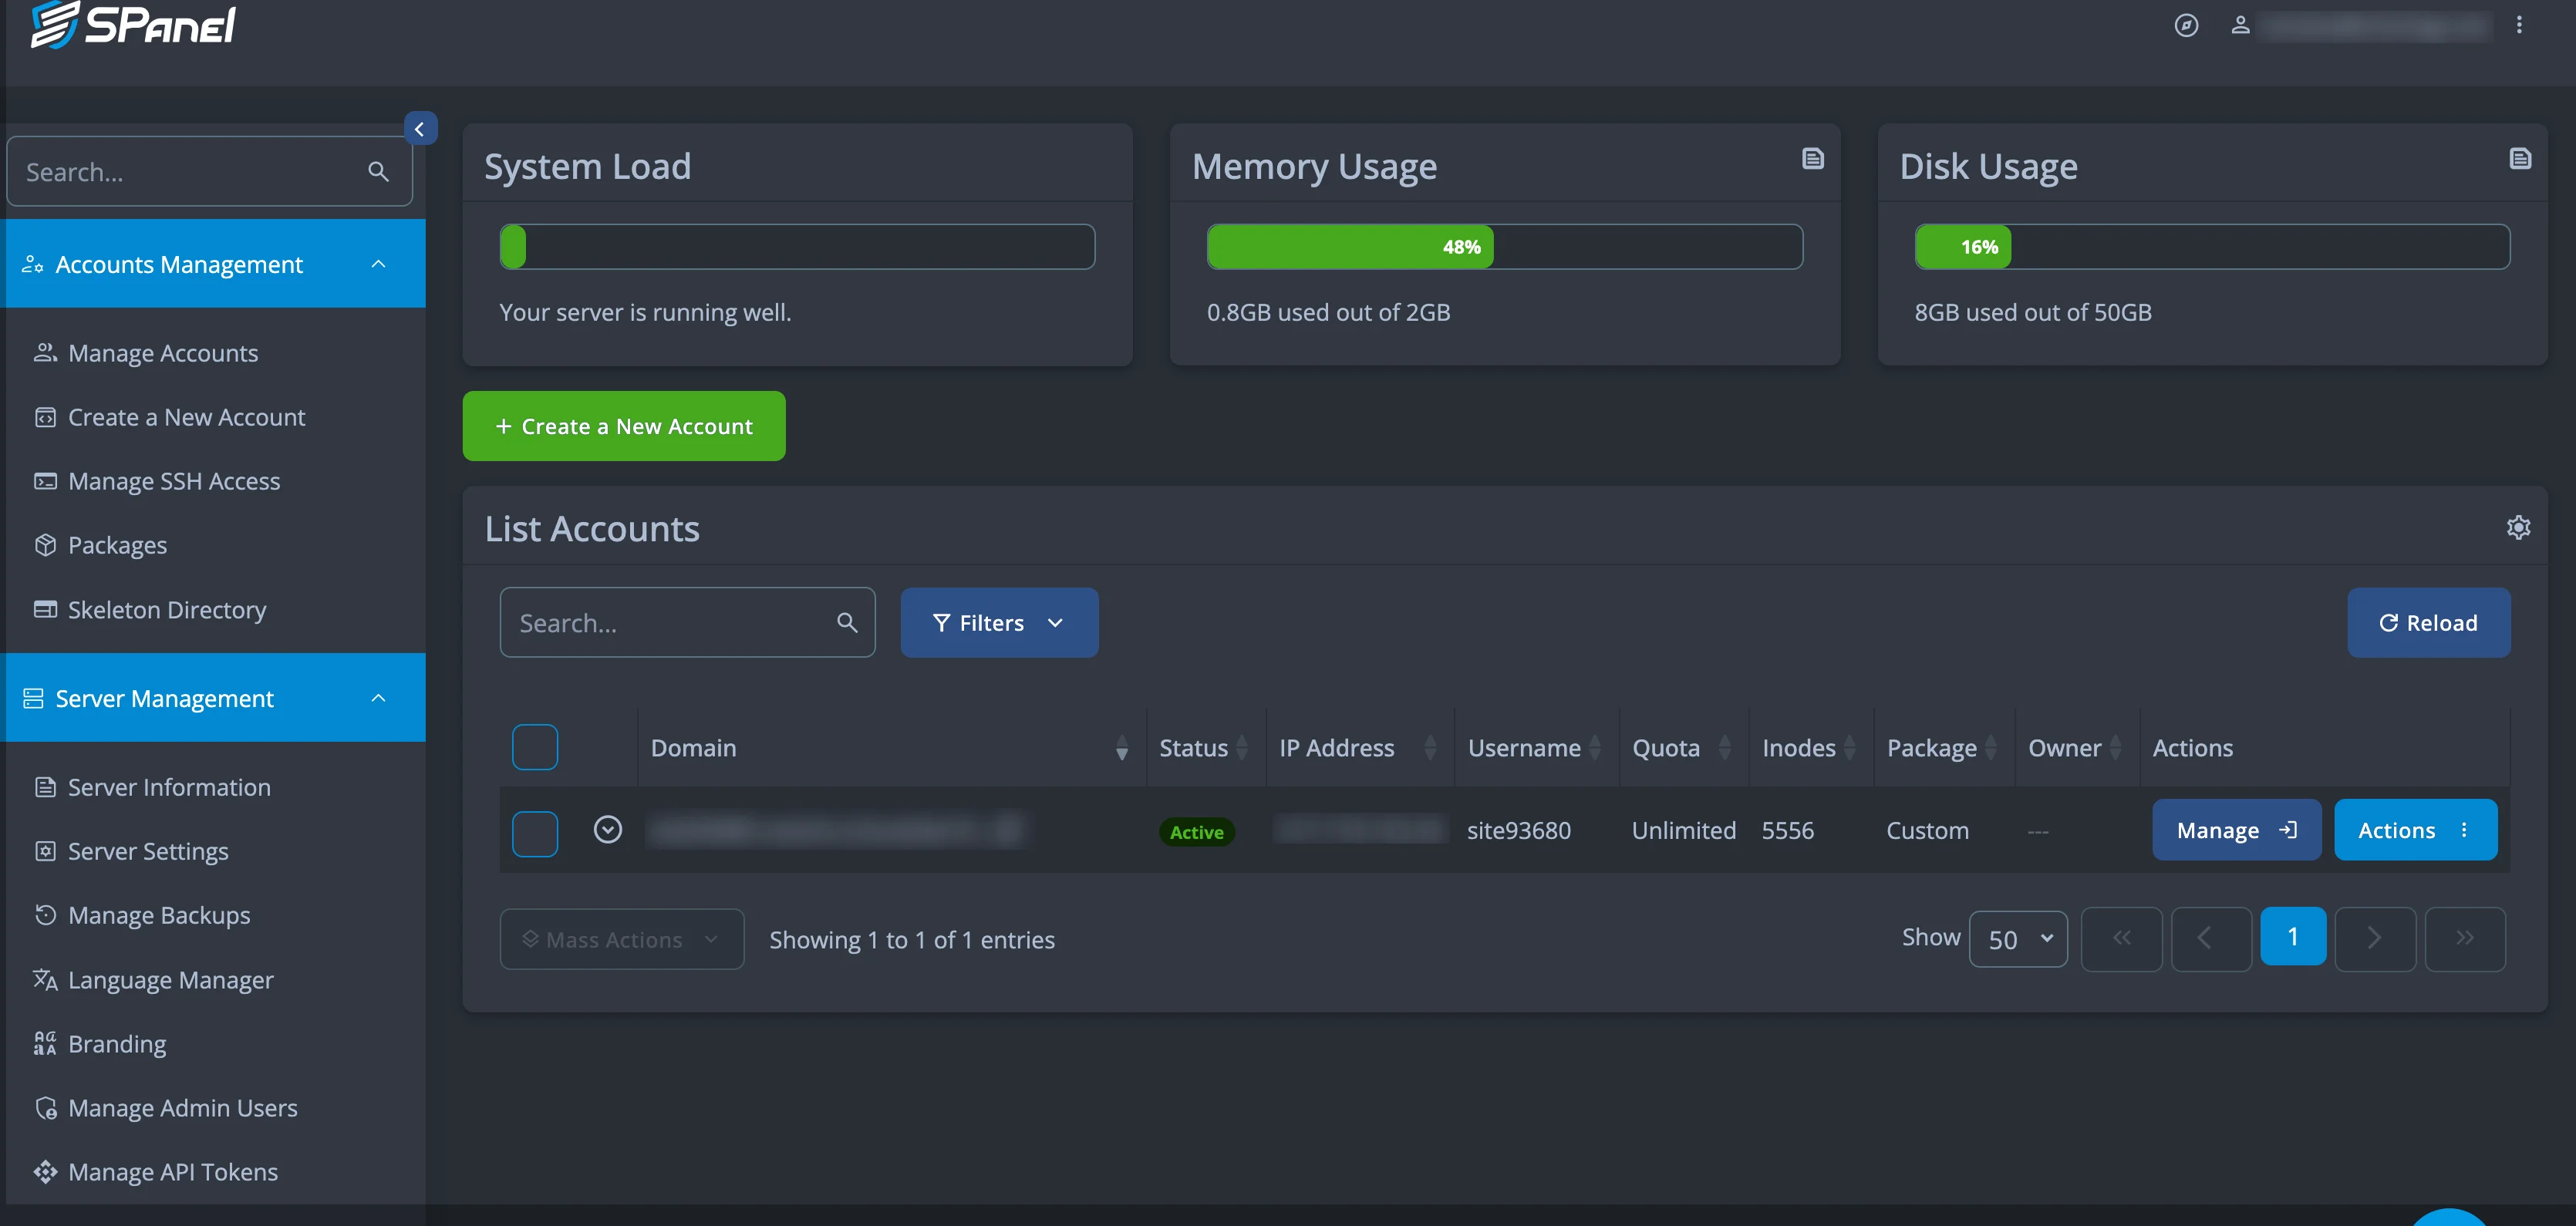Collapse the Accounts Management section
The image size is (2576, 1226).
tap(378, 264)
